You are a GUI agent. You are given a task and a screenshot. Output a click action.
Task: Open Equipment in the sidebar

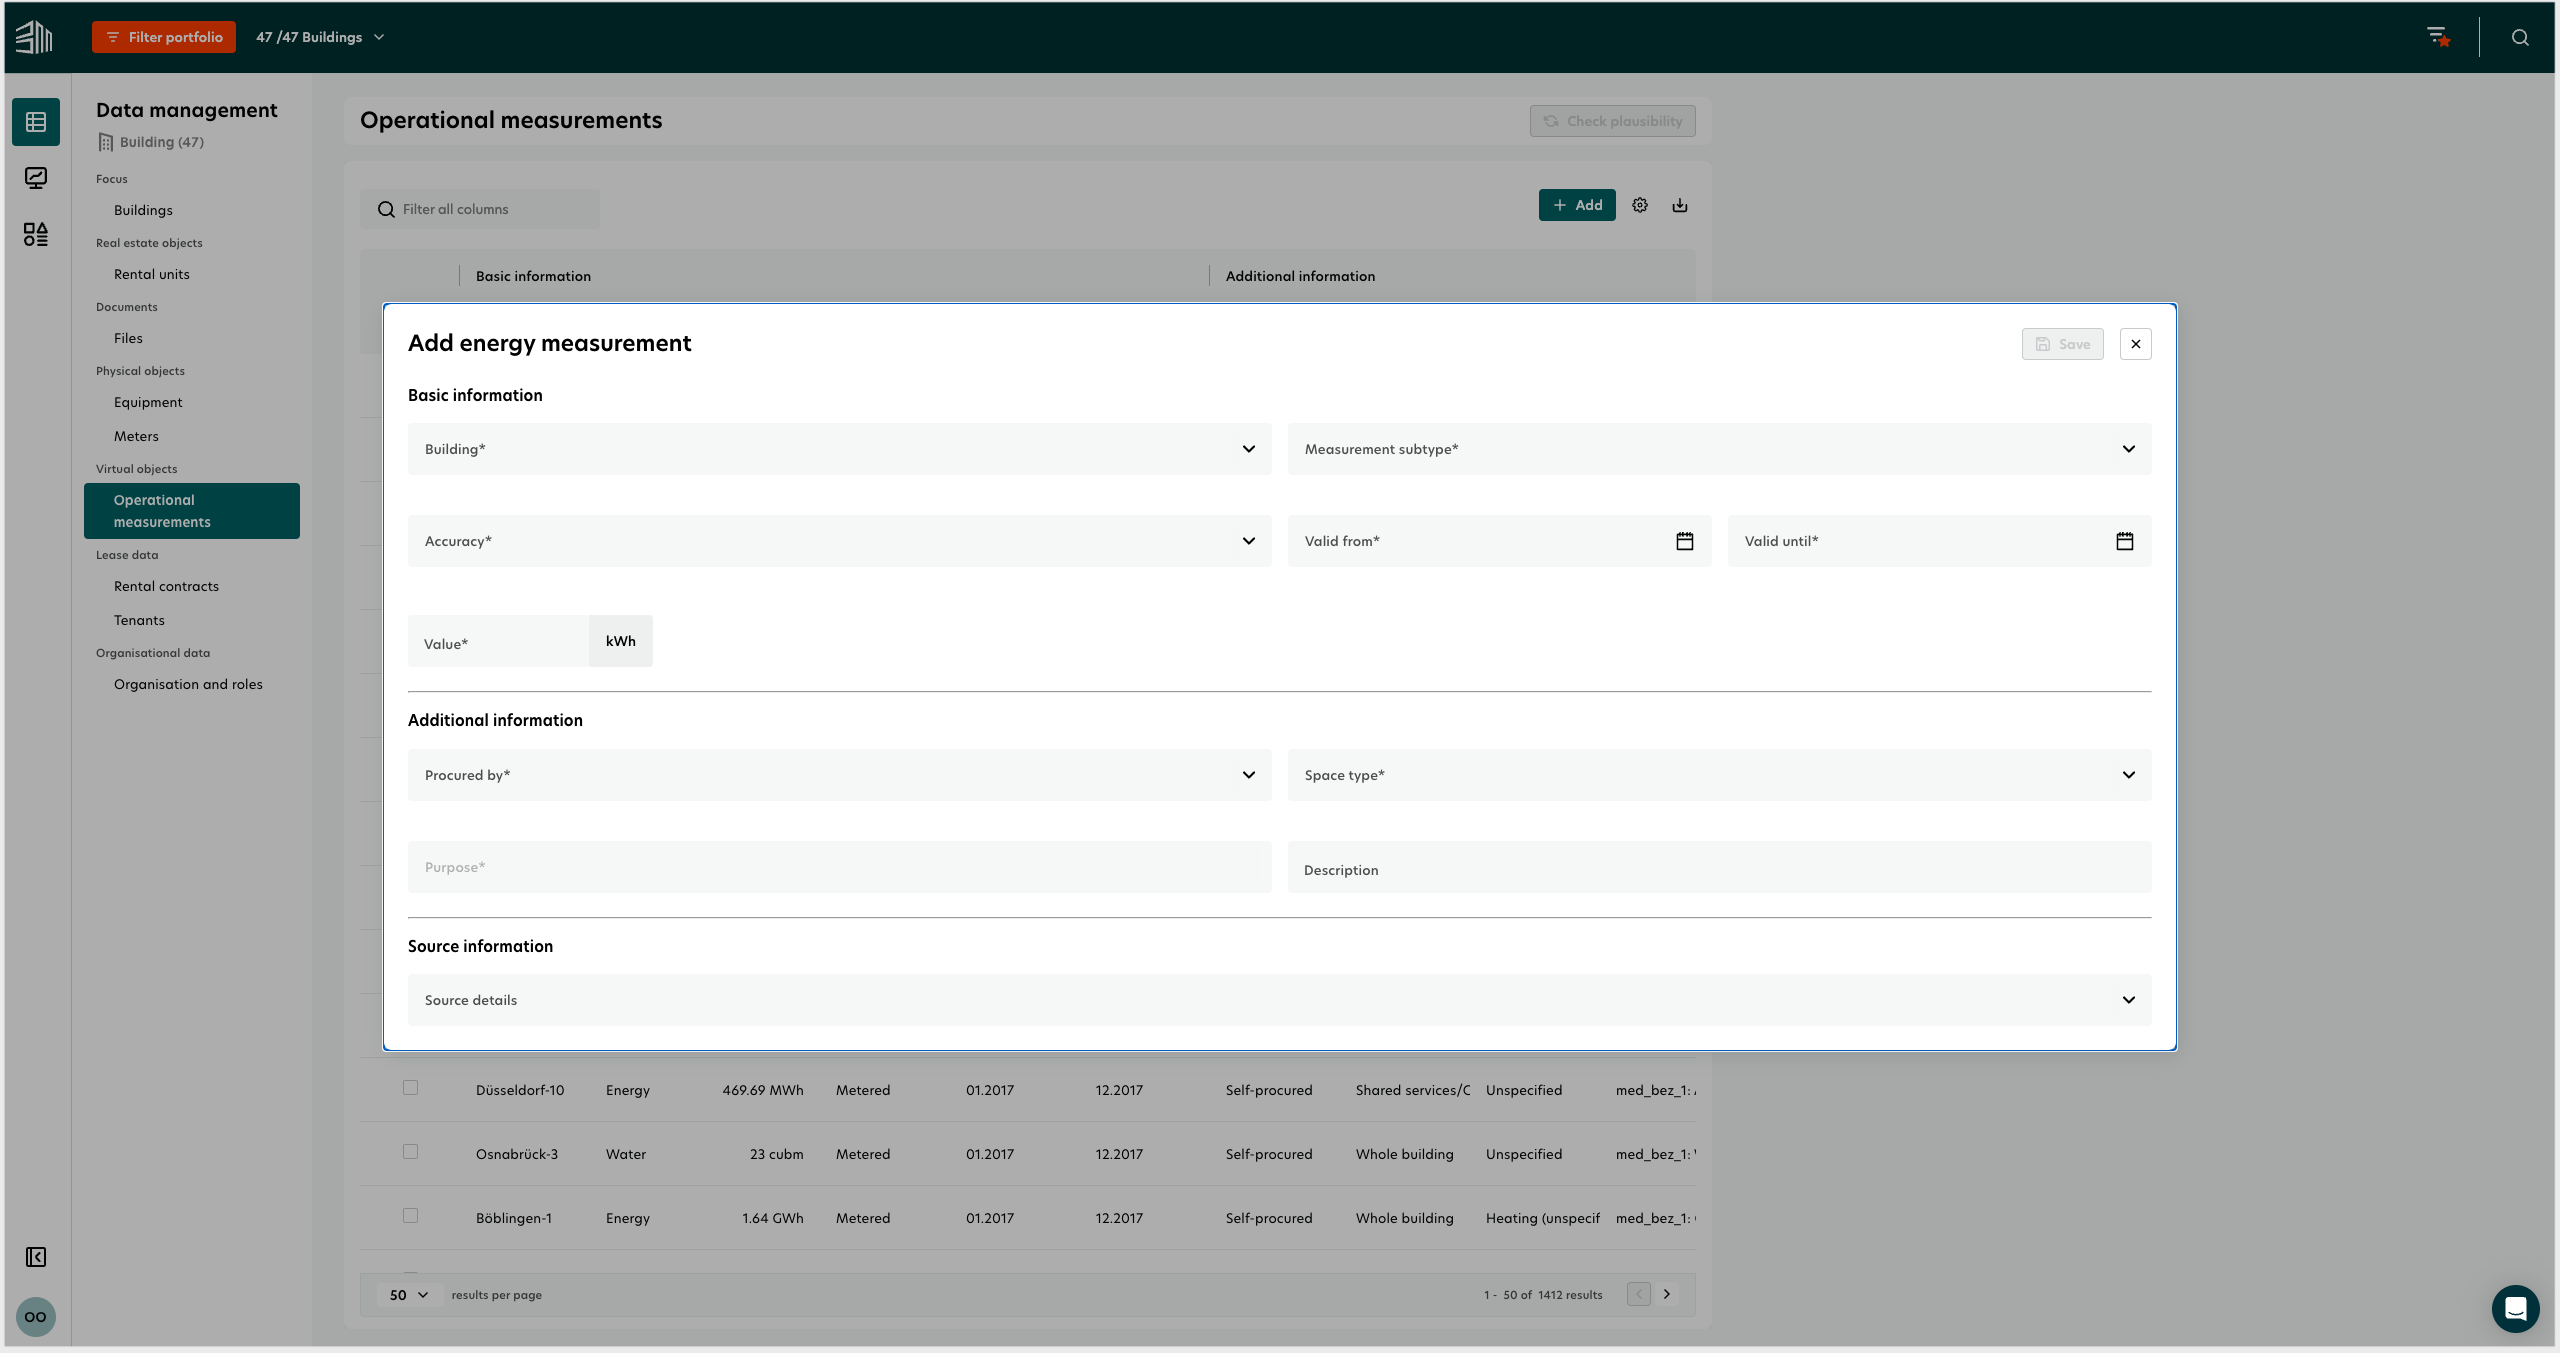(148, 402)
